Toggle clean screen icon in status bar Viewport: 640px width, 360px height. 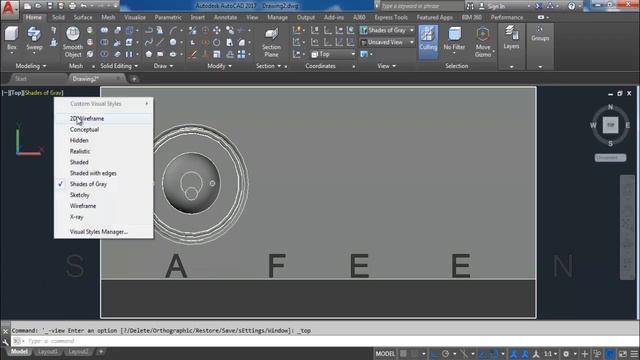click(x=622, y=353)
